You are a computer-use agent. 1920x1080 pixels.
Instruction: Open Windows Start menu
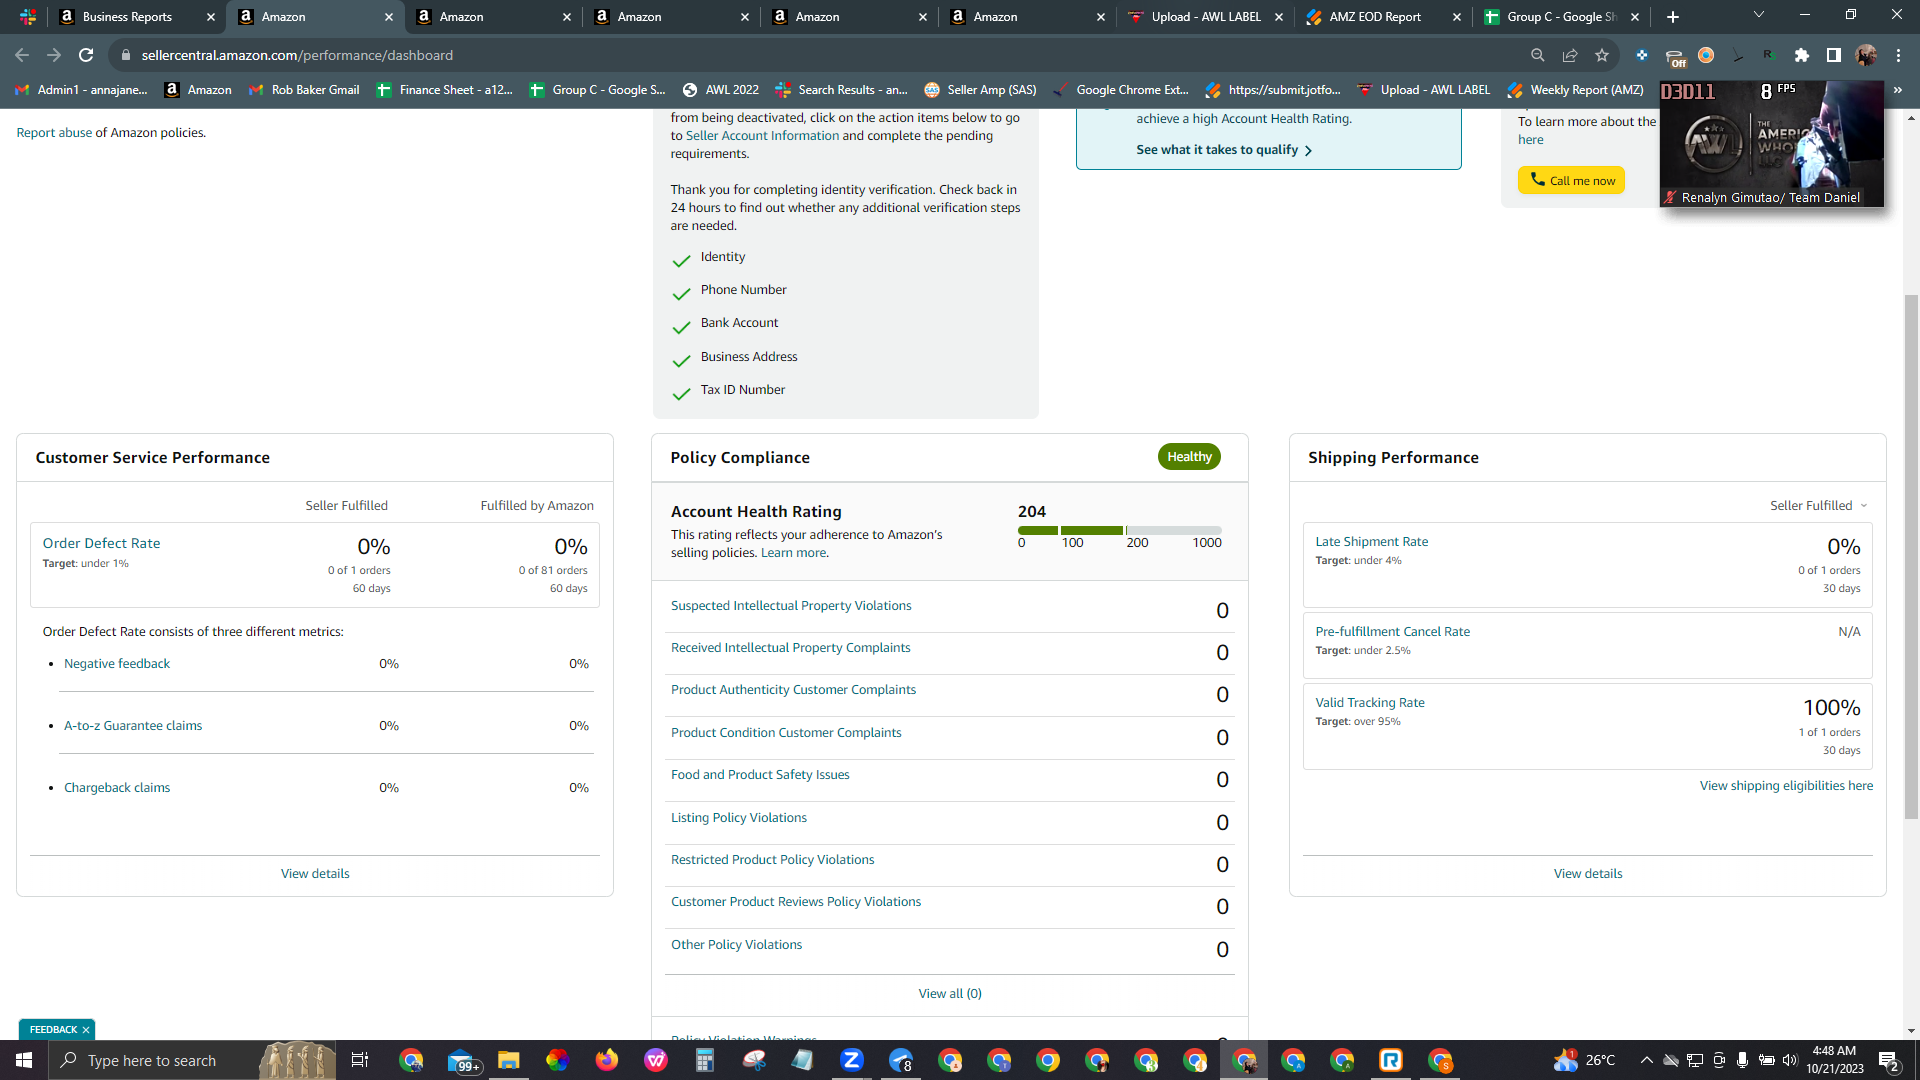(24, 1060)
